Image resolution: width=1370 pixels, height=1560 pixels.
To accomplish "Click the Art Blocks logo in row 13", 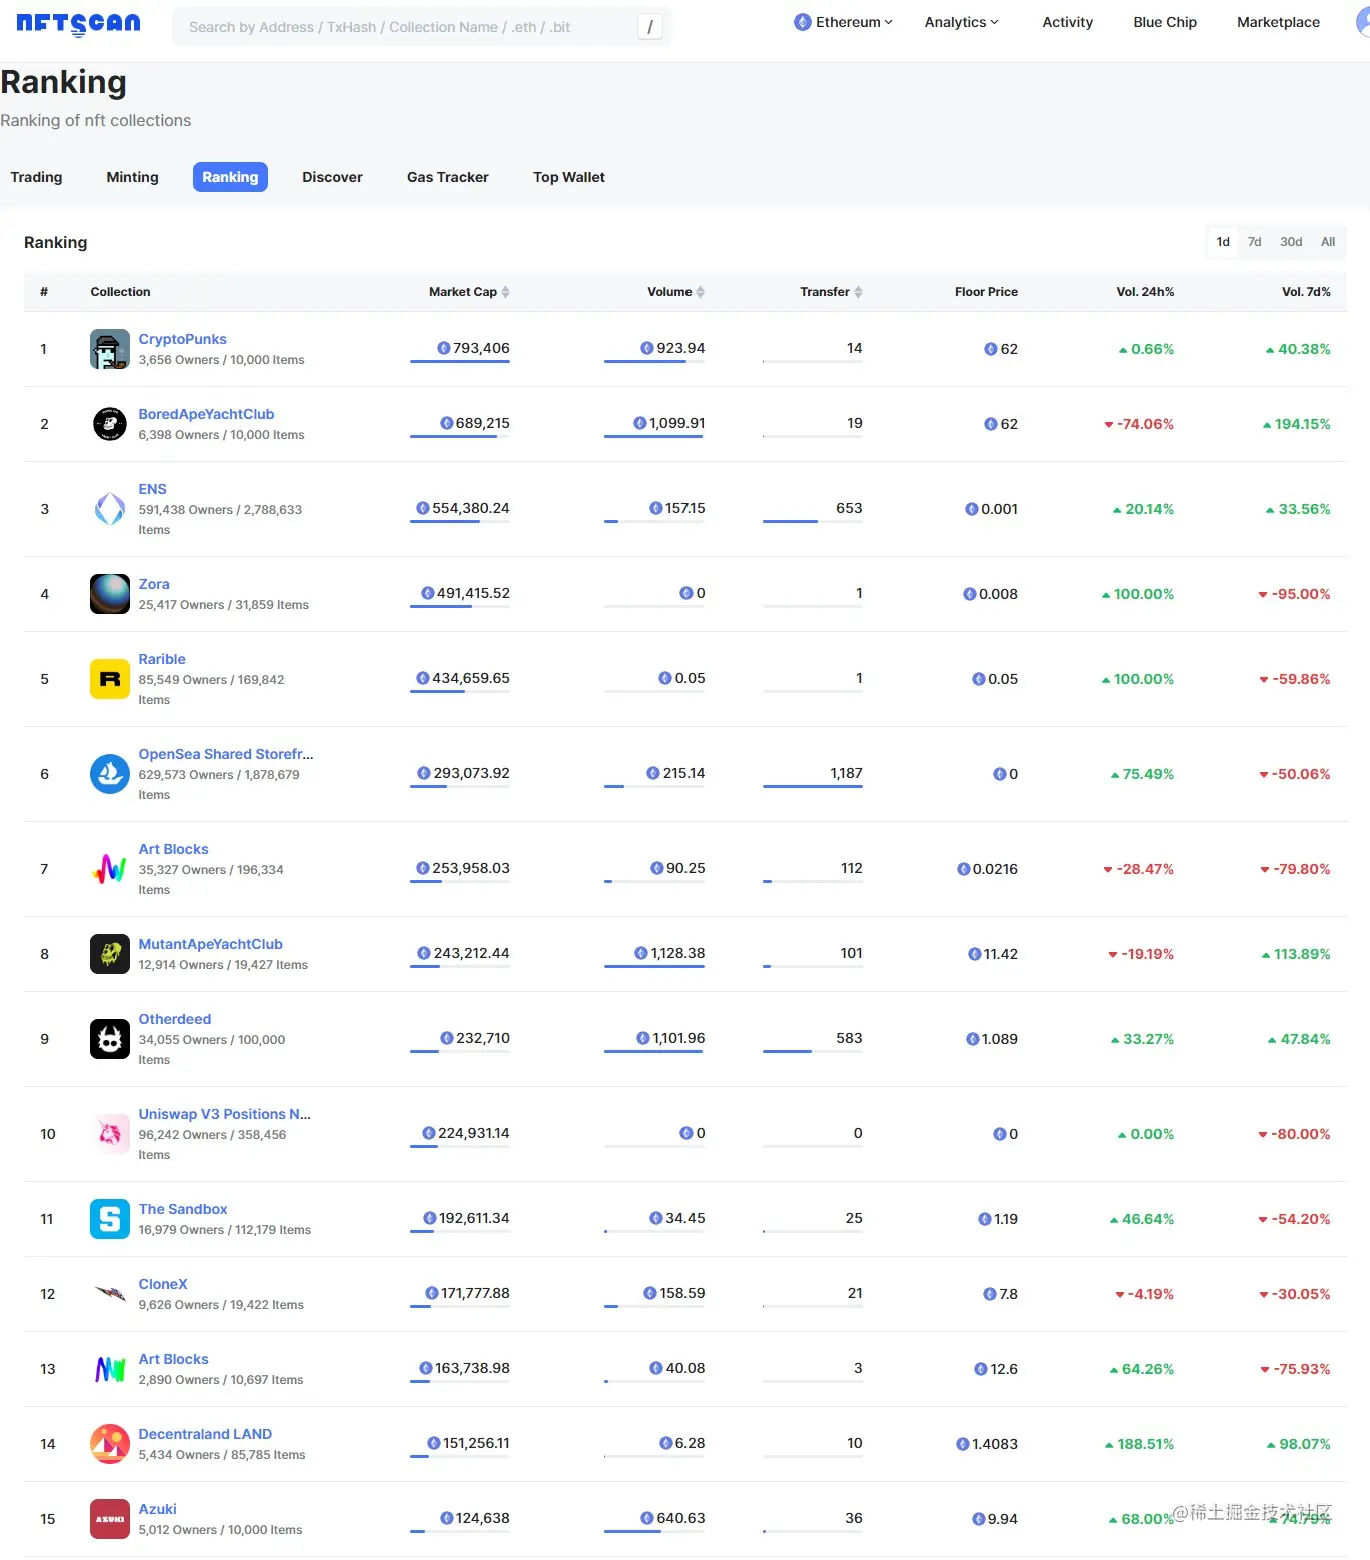I will click(110, 1369).
